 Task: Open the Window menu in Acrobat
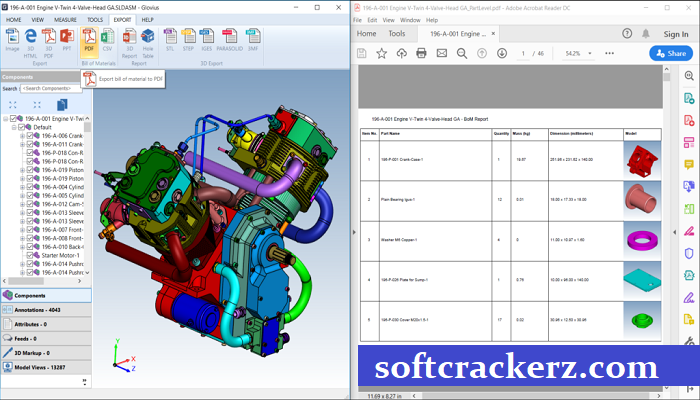pos(410,20)
